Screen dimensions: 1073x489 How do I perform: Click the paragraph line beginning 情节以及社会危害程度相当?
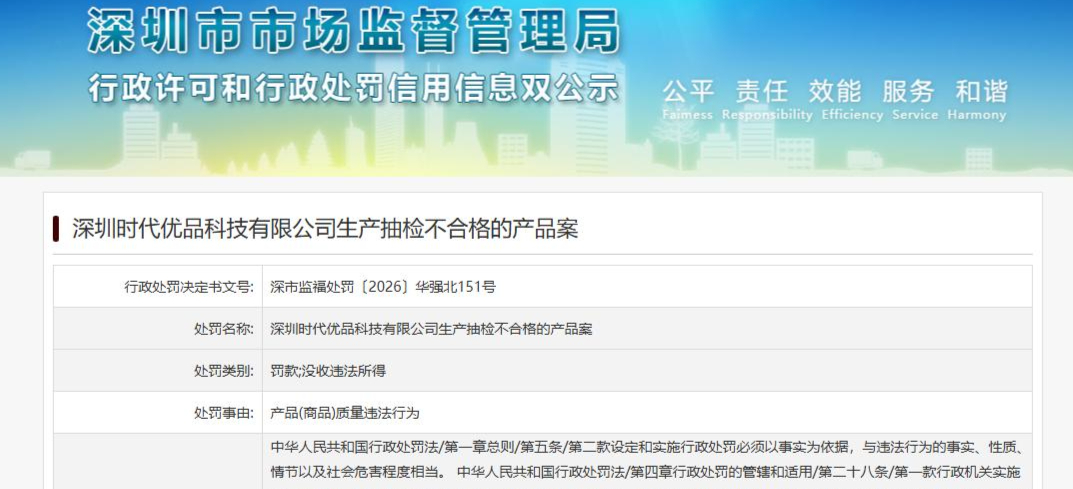[x=645, y=473]
